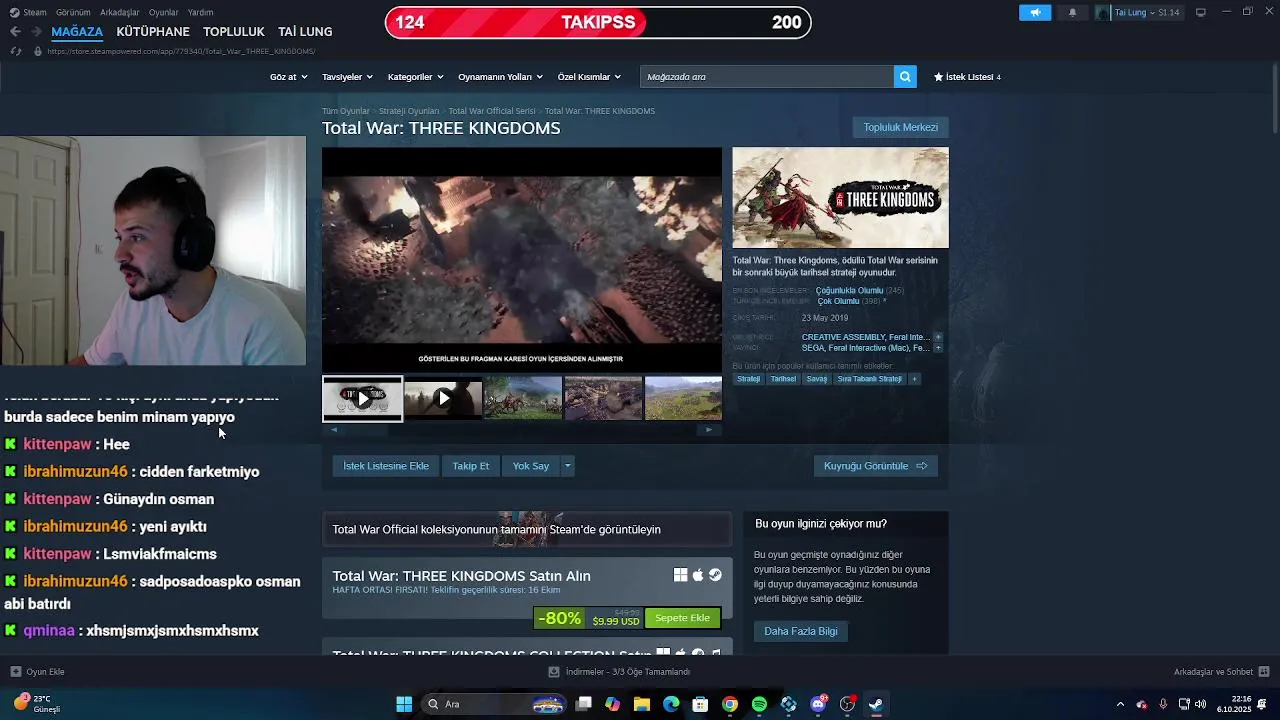Click the Savaş tag

coord(817,379)
